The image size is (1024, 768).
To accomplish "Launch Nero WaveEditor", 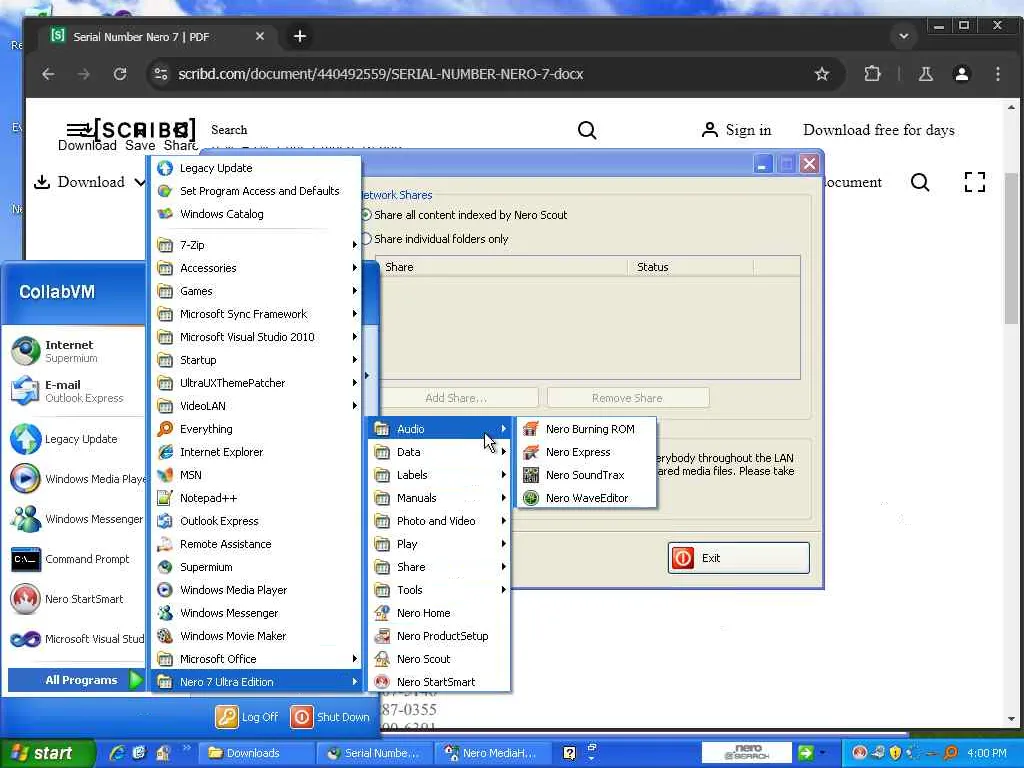I will [x=586, y=498].
